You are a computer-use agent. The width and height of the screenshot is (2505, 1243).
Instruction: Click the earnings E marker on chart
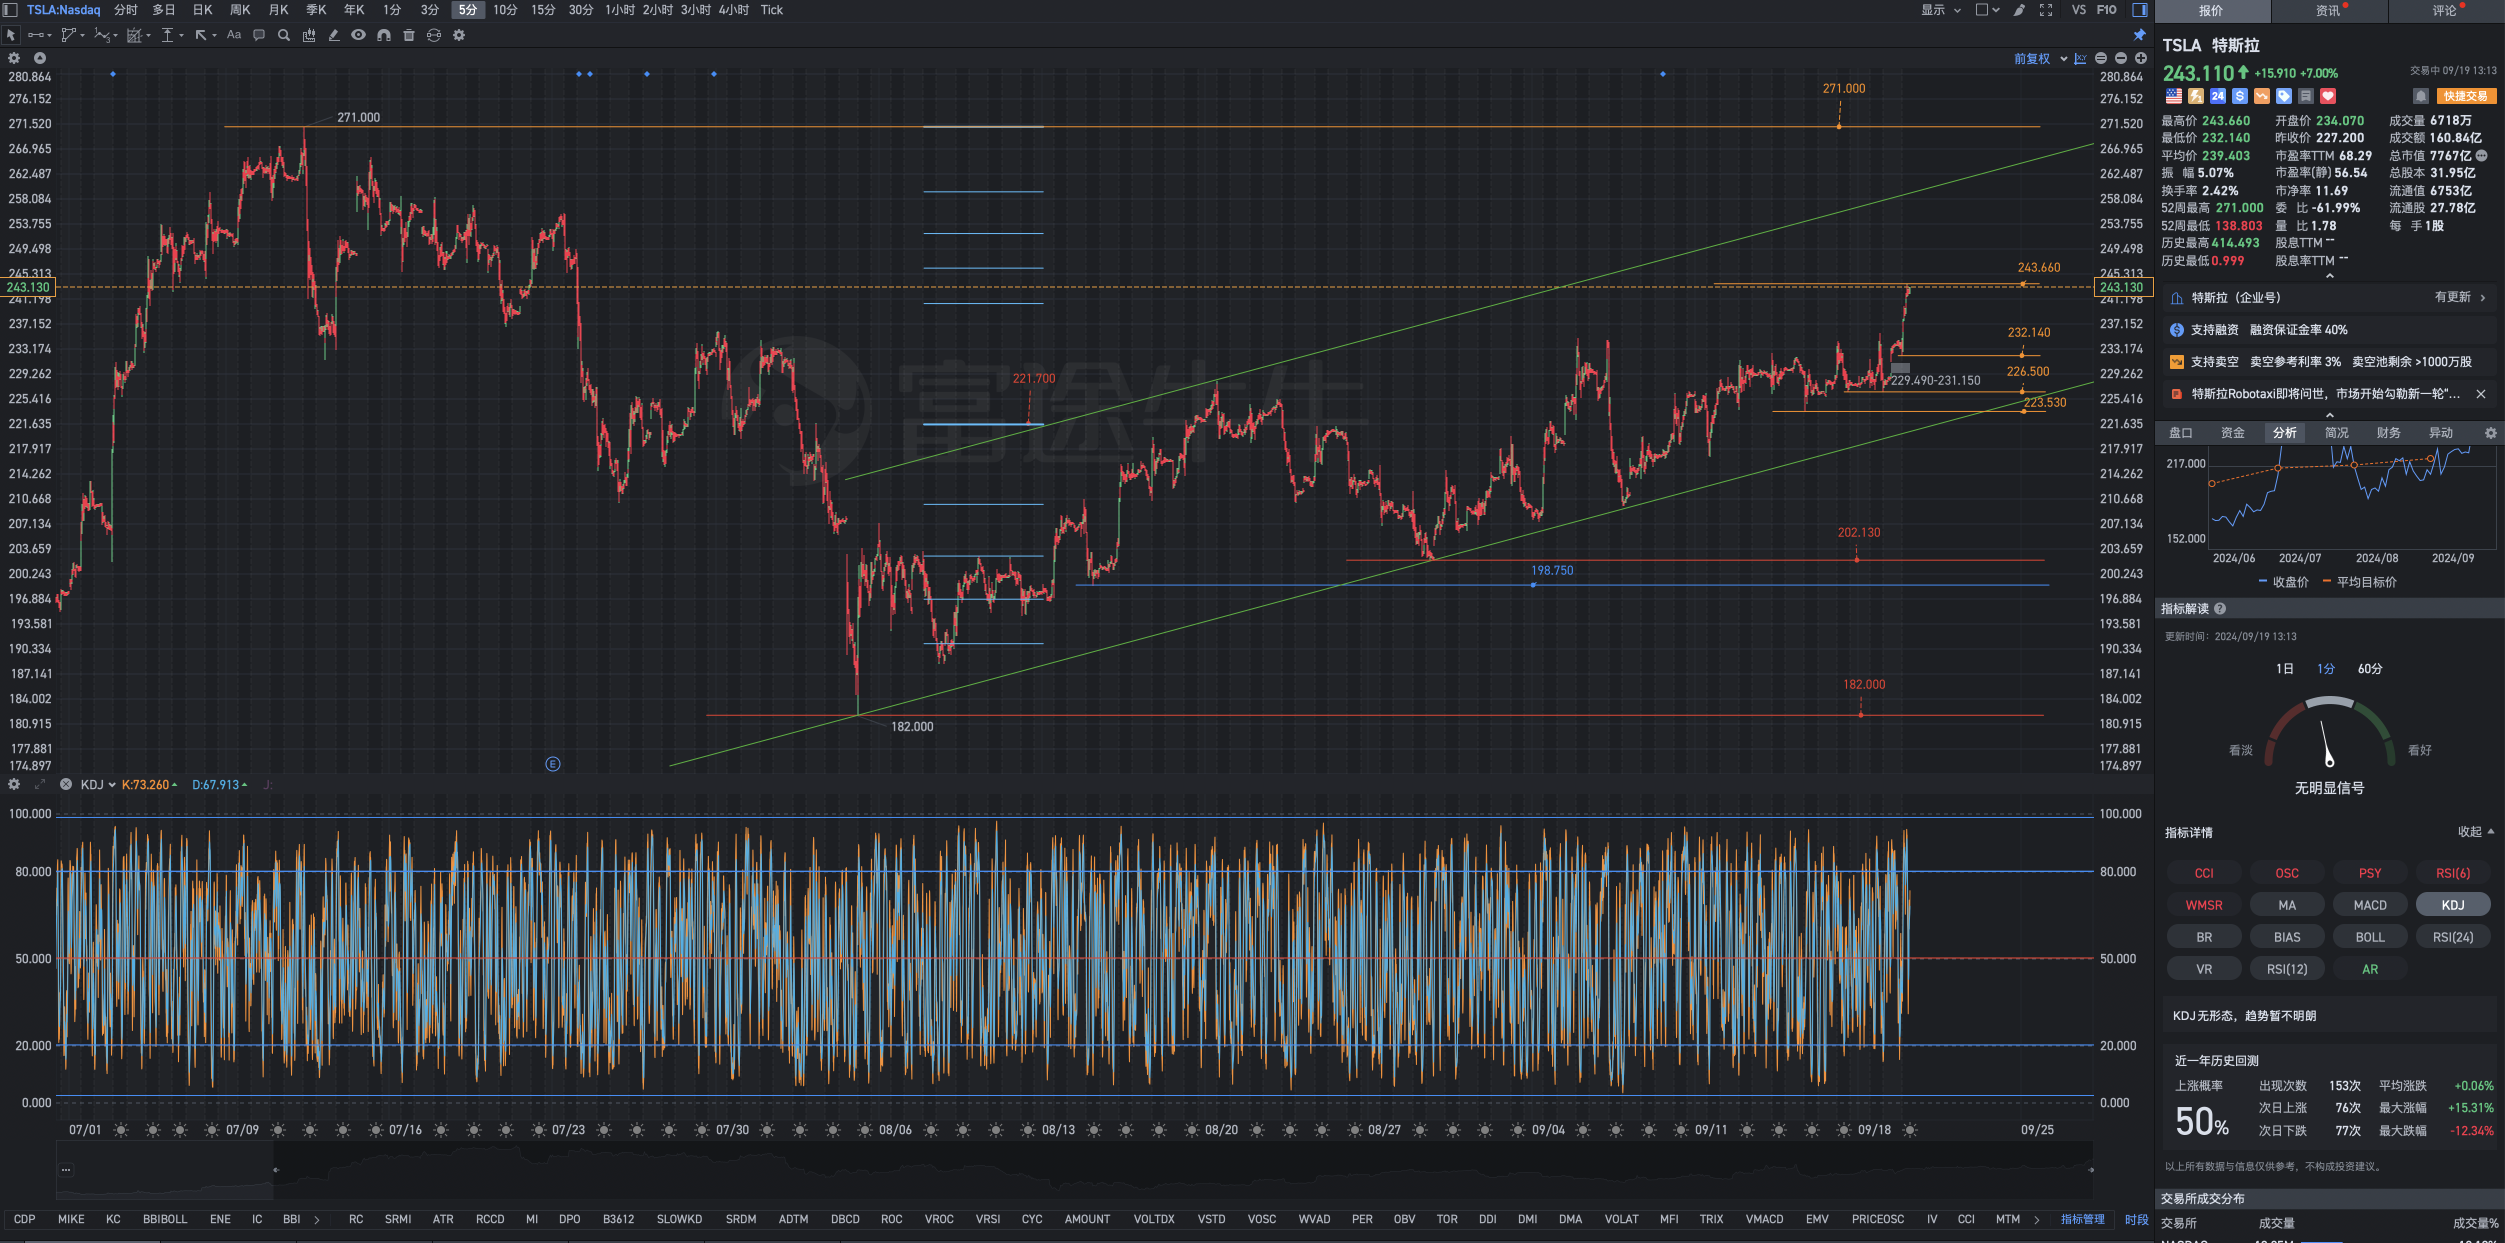point(553,765)
